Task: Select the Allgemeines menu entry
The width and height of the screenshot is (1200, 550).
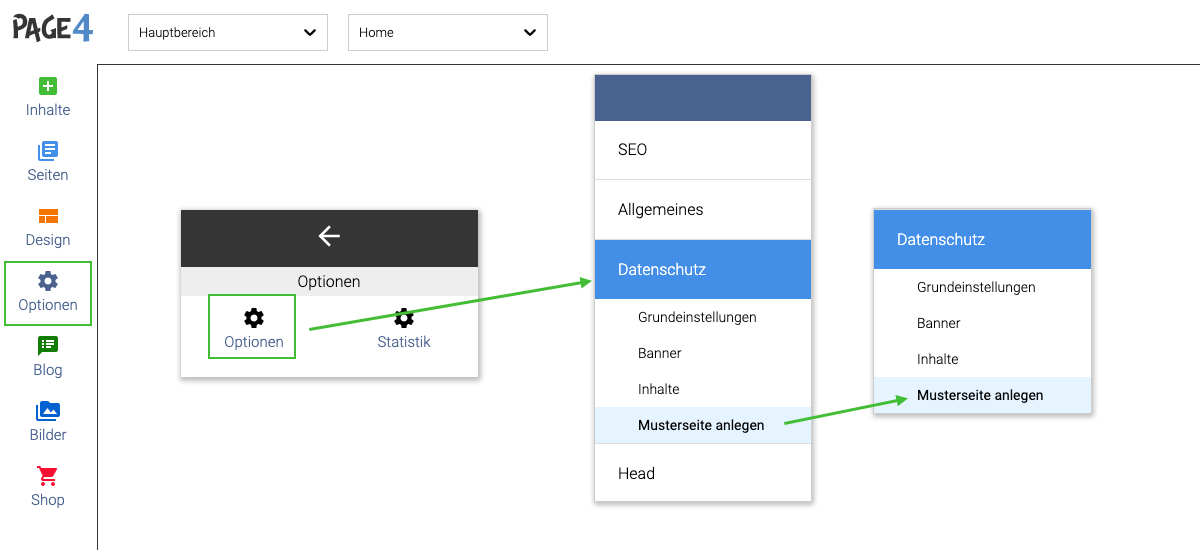Action: (702, 210)
